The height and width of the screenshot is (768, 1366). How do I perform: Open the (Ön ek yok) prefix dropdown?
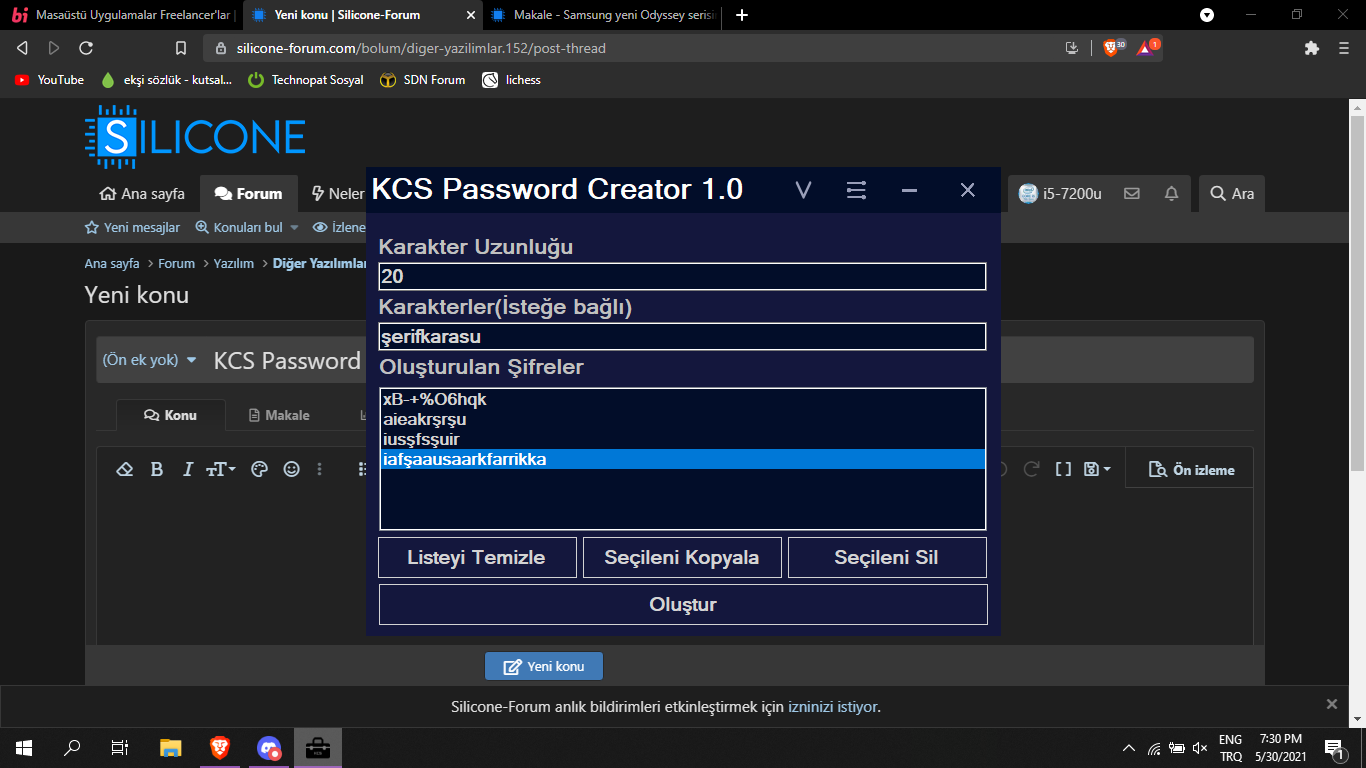click(150, 360)
